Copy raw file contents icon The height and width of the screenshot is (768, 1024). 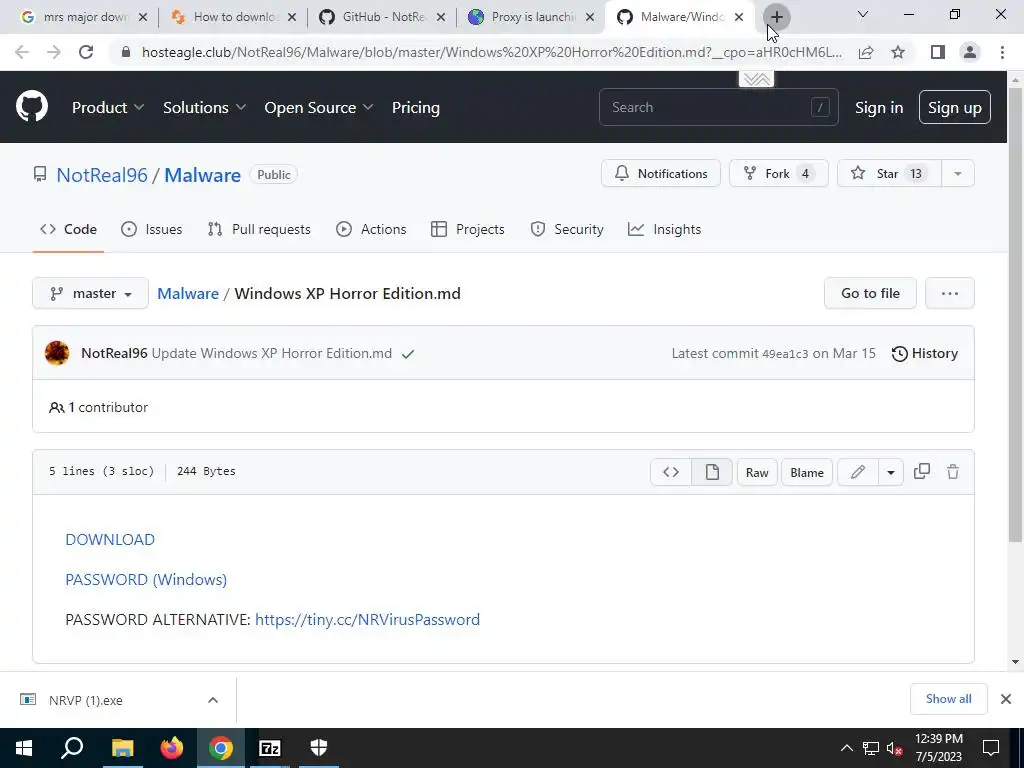point(921,472)
